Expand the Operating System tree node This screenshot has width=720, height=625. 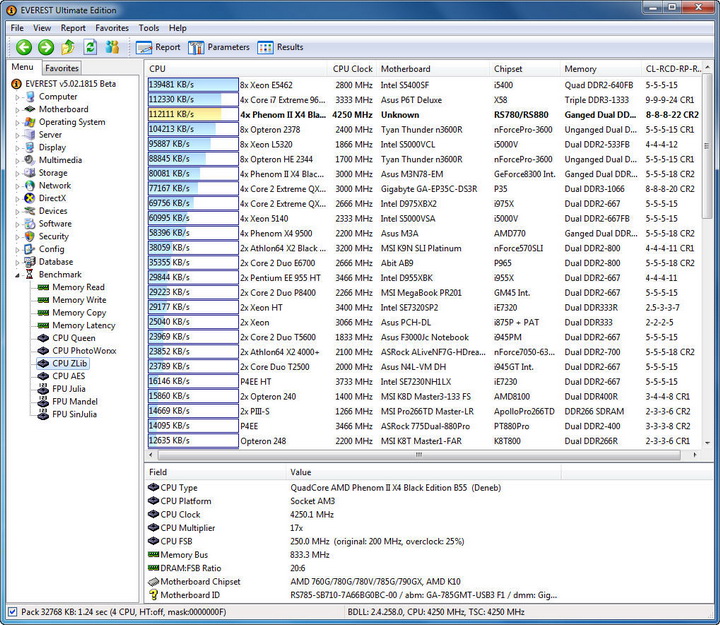click(17, 123)
